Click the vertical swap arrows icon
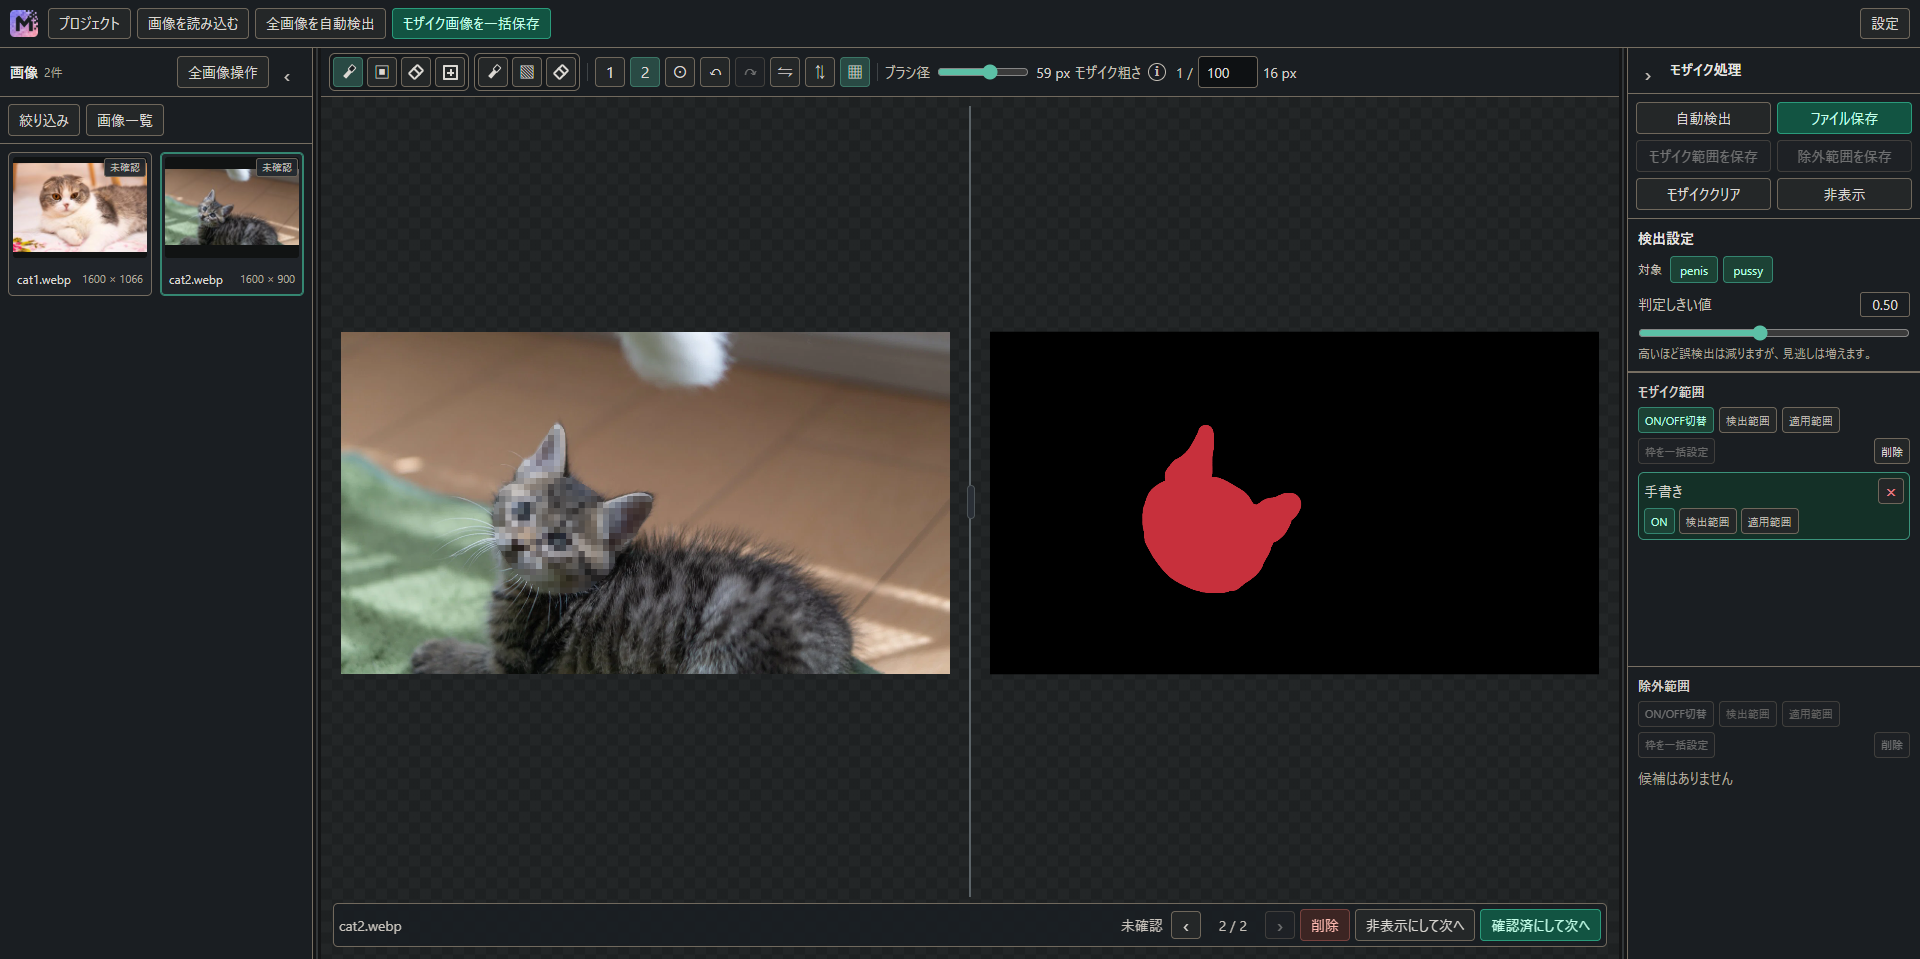Image resolution: width=1920 pixels, height=959 pixels. click(820, 72)
